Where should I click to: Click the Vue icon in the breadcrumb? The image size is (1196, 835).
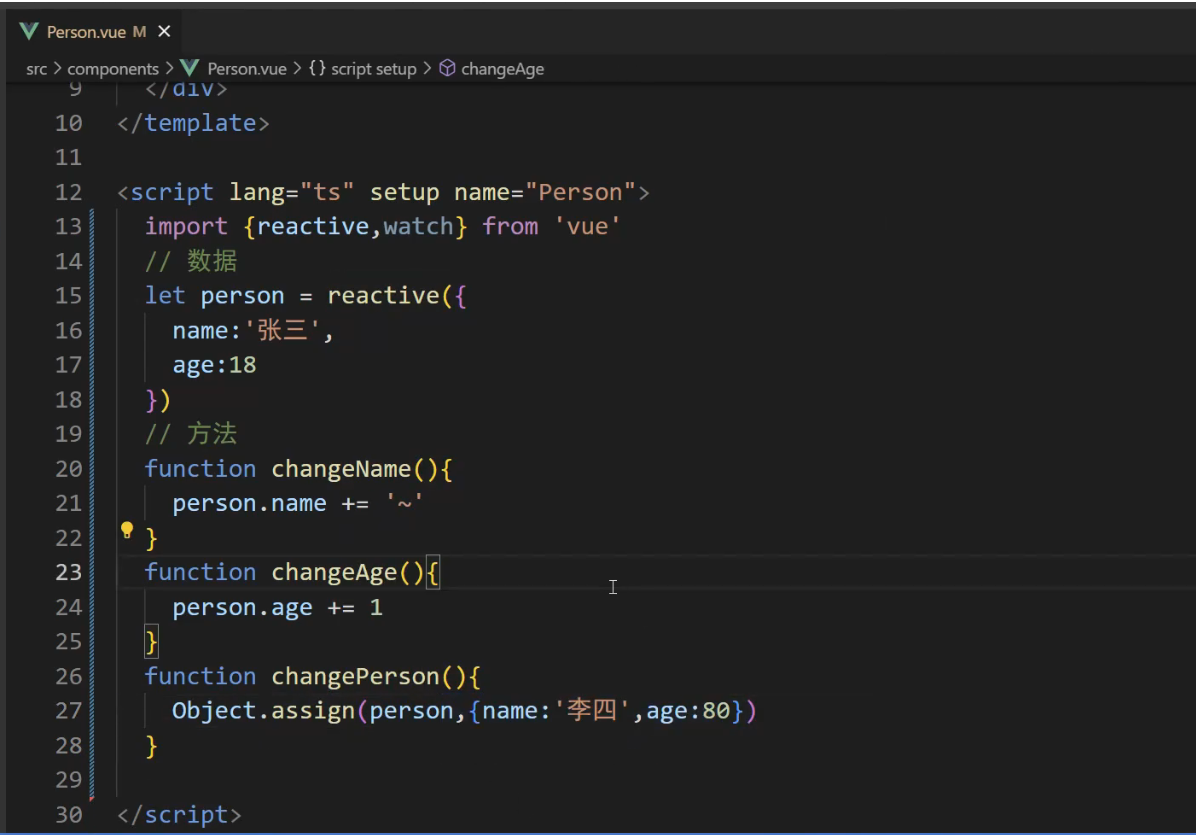(190, 68)
